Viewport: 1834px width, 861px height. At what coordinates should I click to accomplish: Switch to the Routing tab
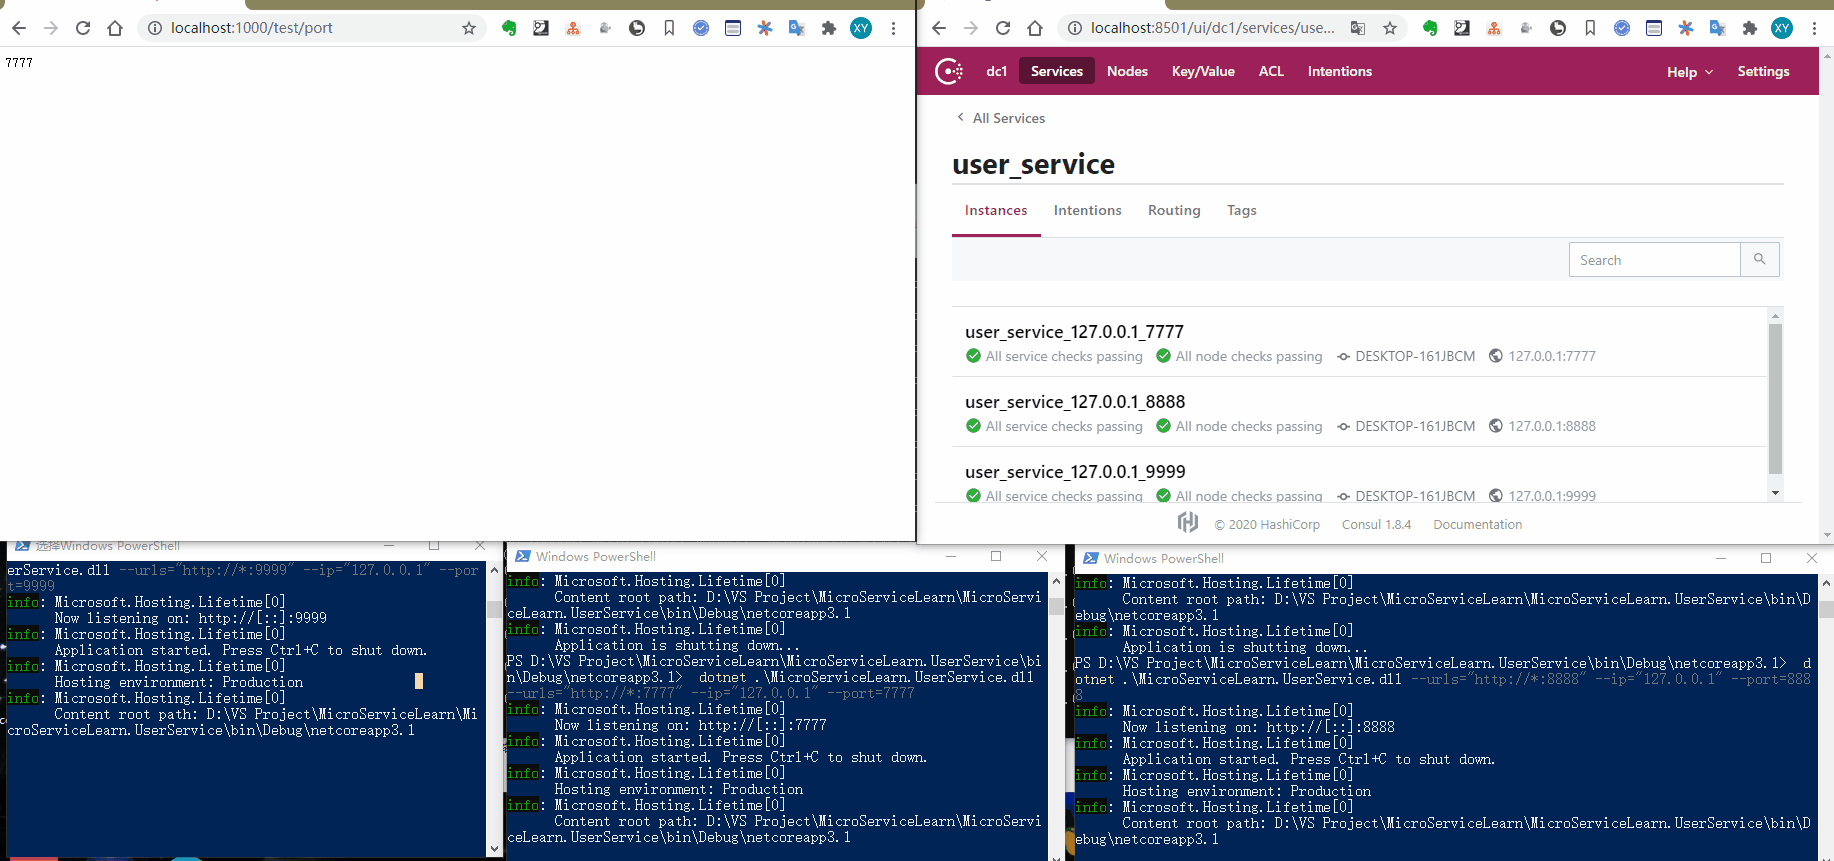[x=1174, y=210]
